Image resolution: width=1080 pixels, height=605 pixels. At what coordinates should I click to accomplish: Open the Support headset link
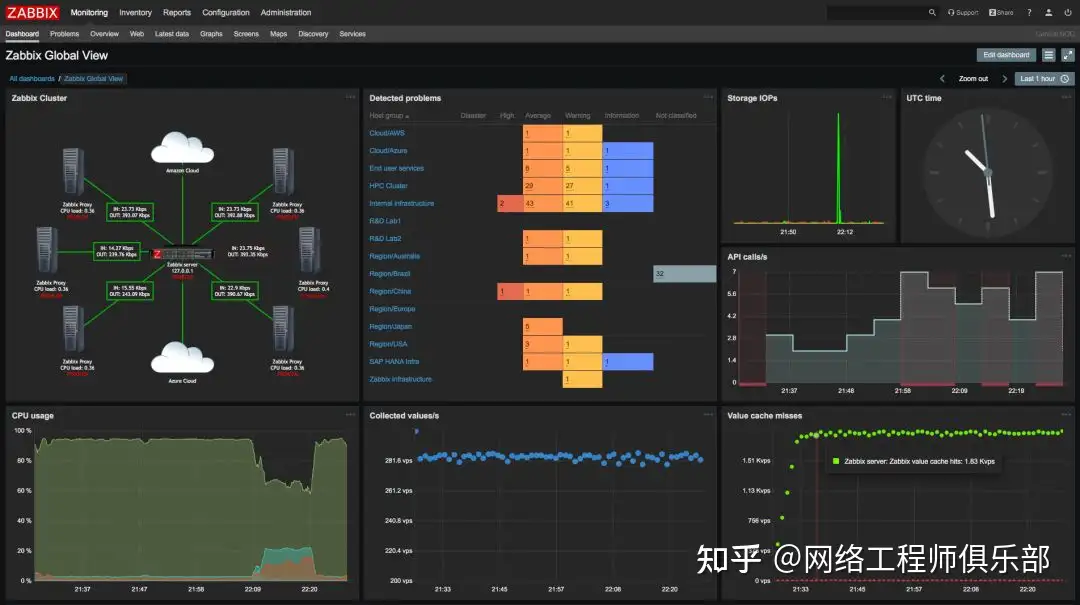point(963,13)
